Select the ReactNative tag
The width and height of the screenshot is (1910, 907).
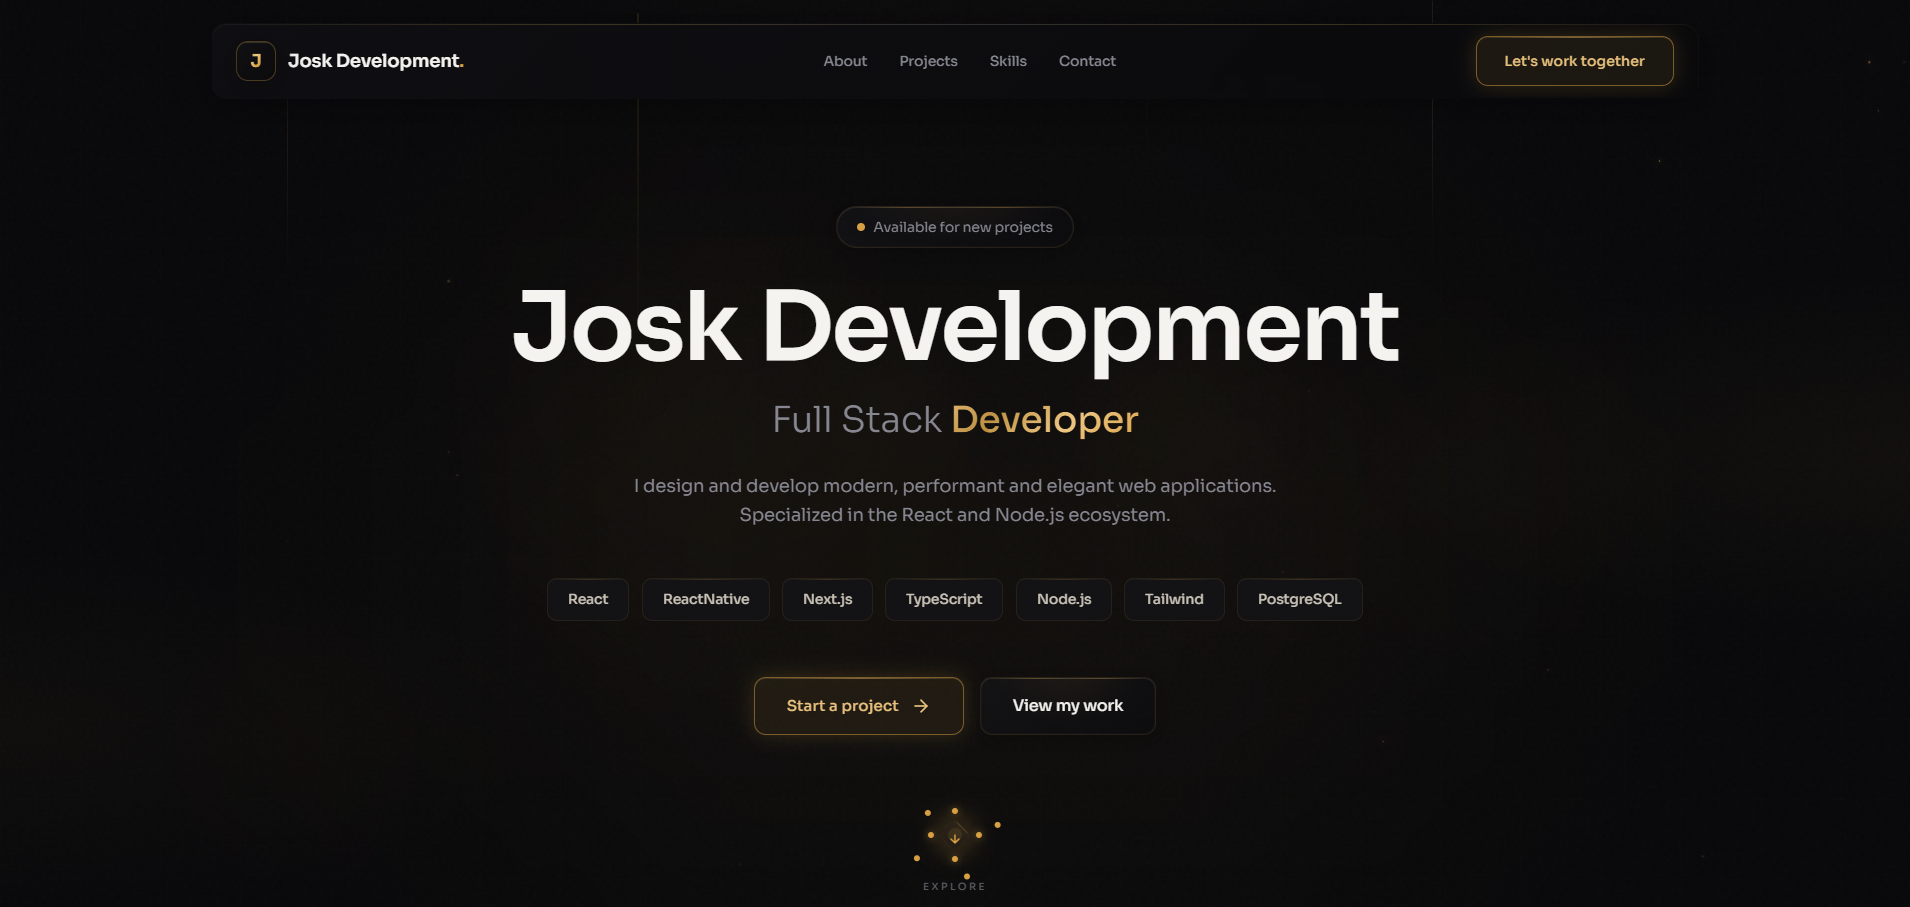point(706,599)
